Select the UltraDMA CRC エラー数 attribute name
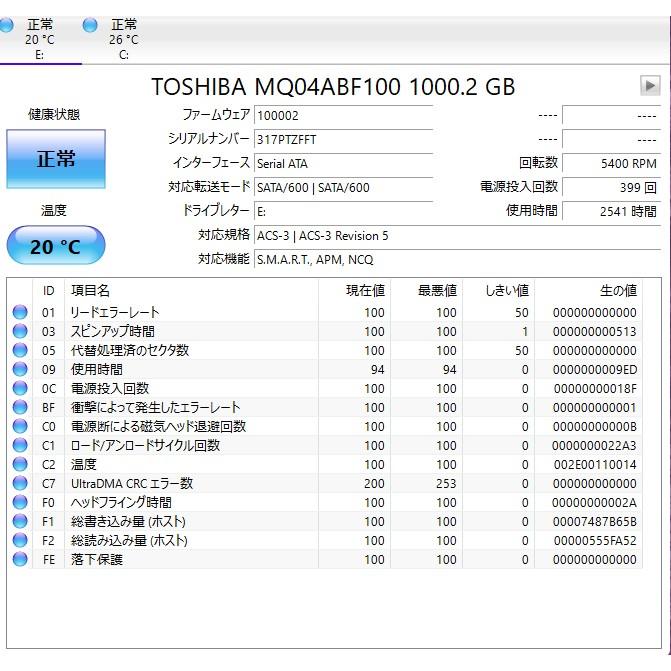This screenshot has width=671, height=671. click(x=132, y=484)
